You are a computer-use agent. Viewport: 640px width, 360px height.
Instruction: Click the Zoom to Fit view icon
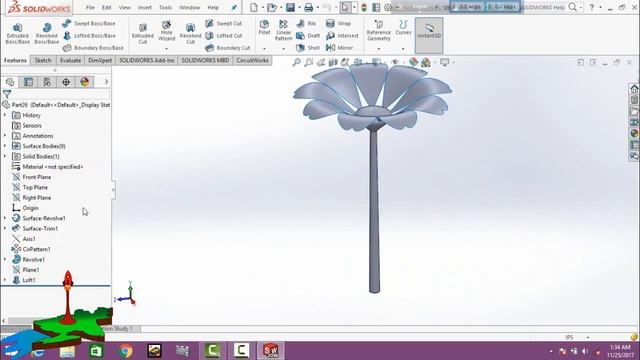tap(297, 62)
